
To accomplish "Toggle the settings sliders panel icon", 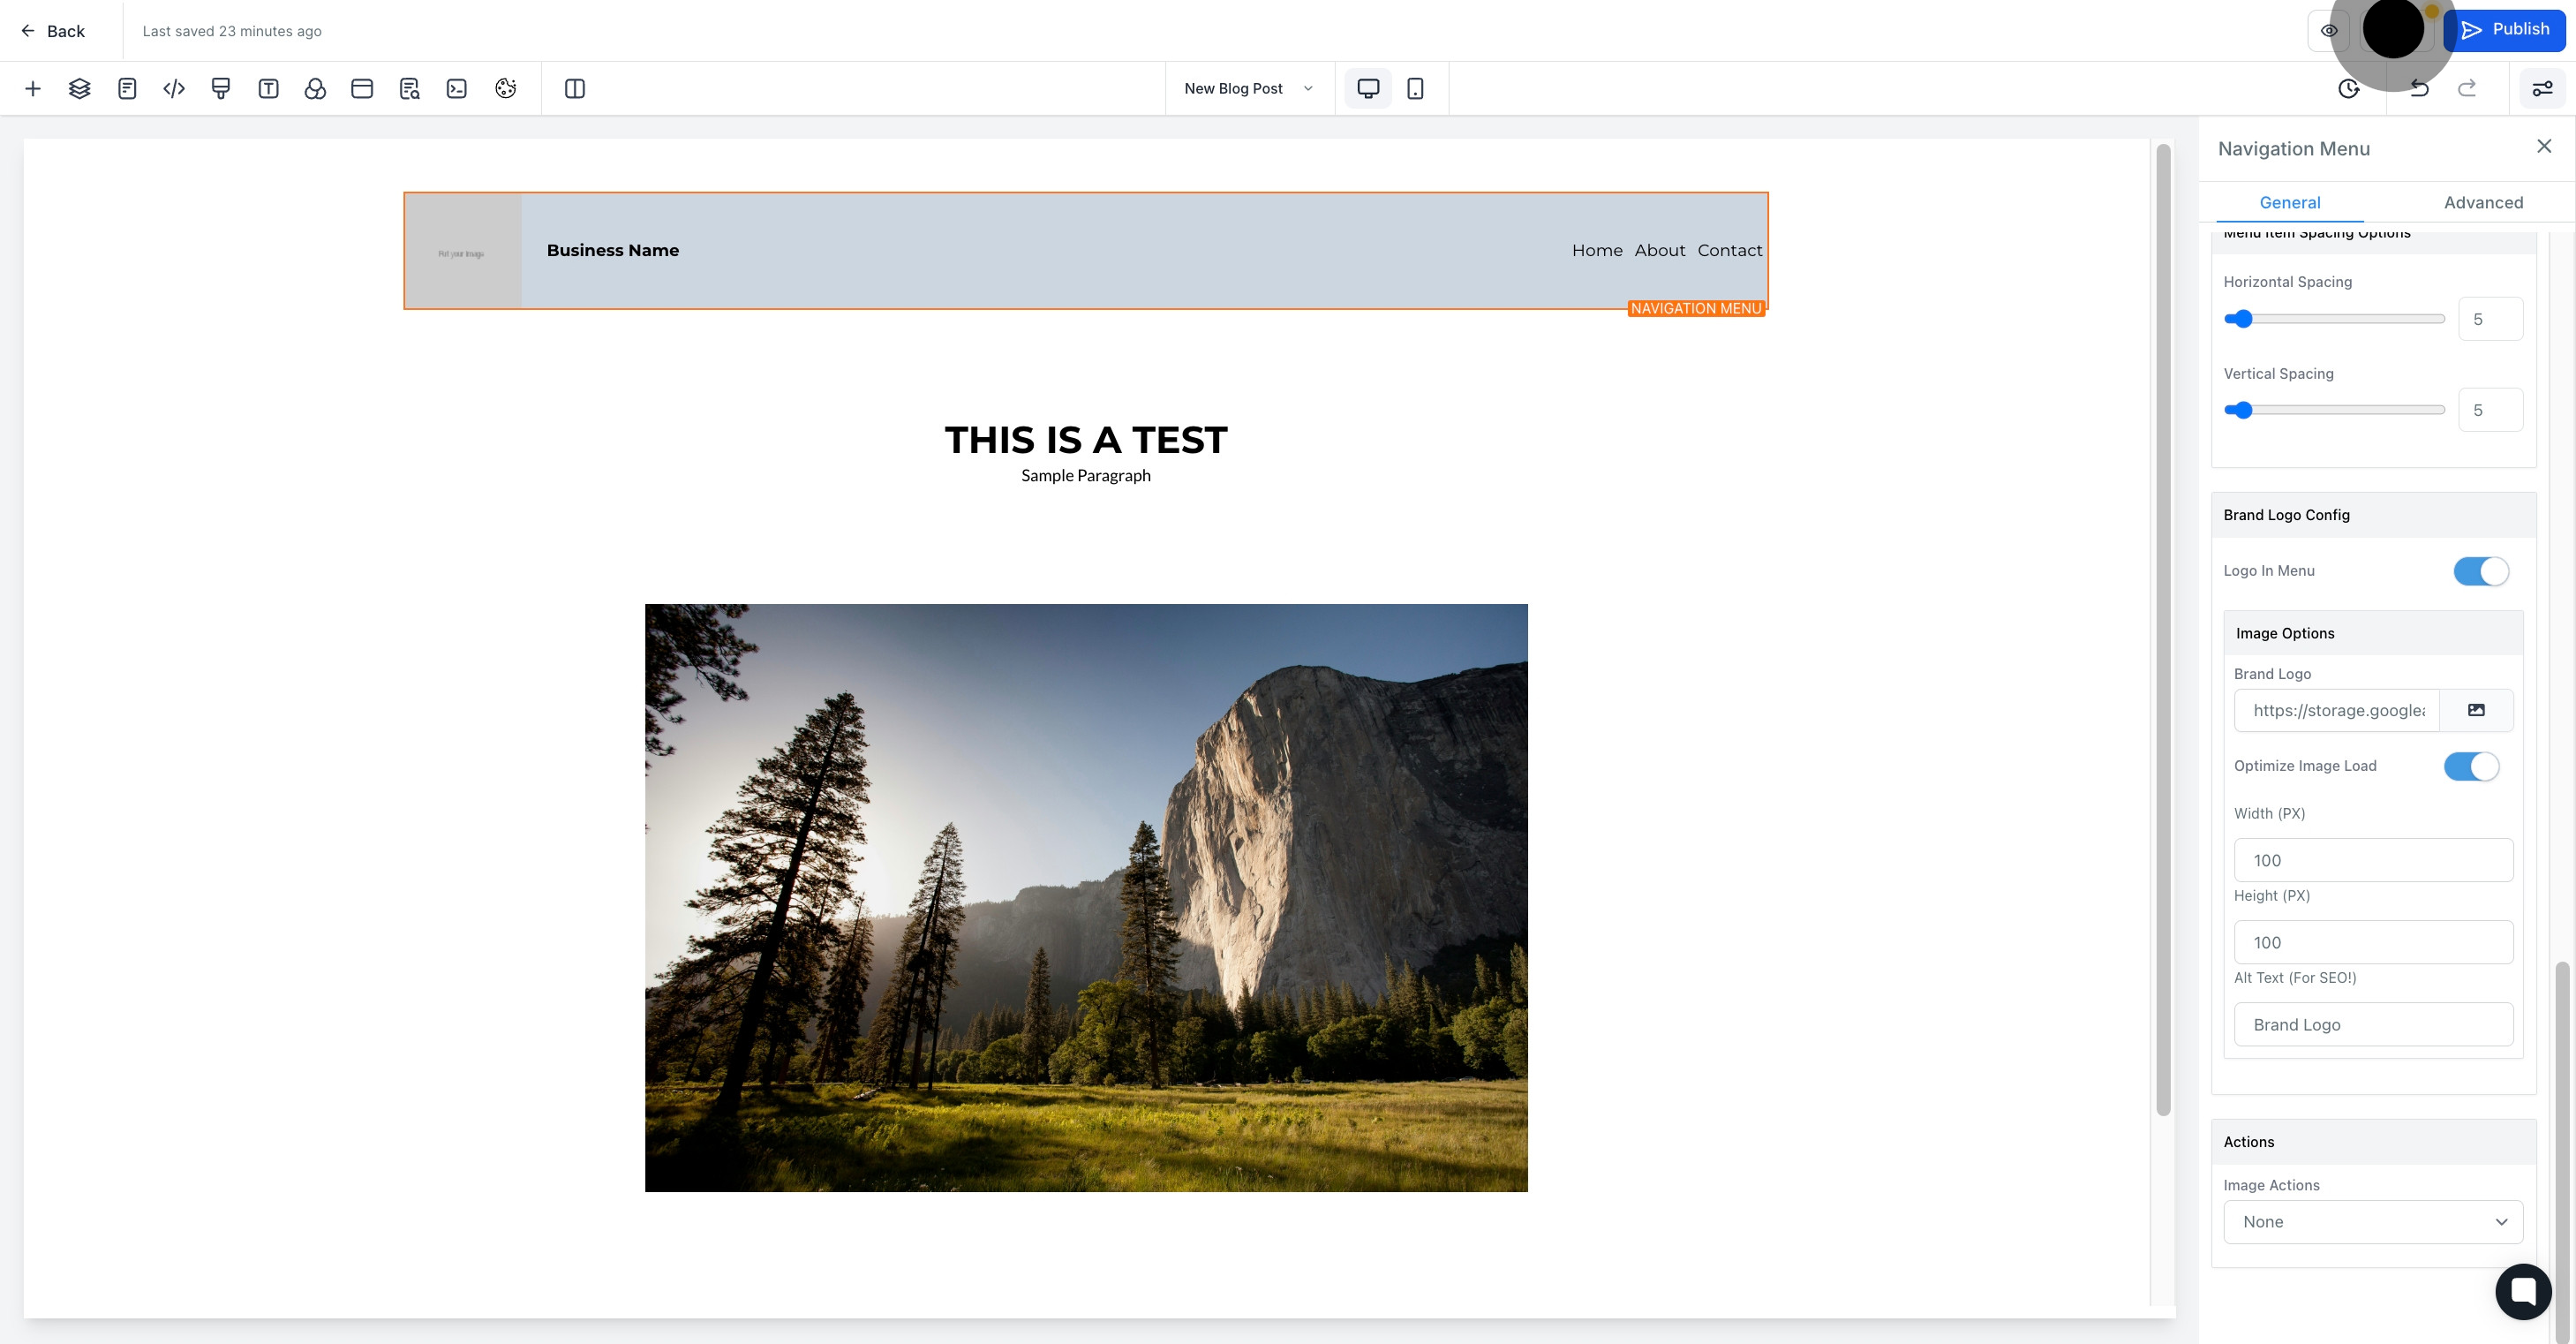I will (2542, 89).
